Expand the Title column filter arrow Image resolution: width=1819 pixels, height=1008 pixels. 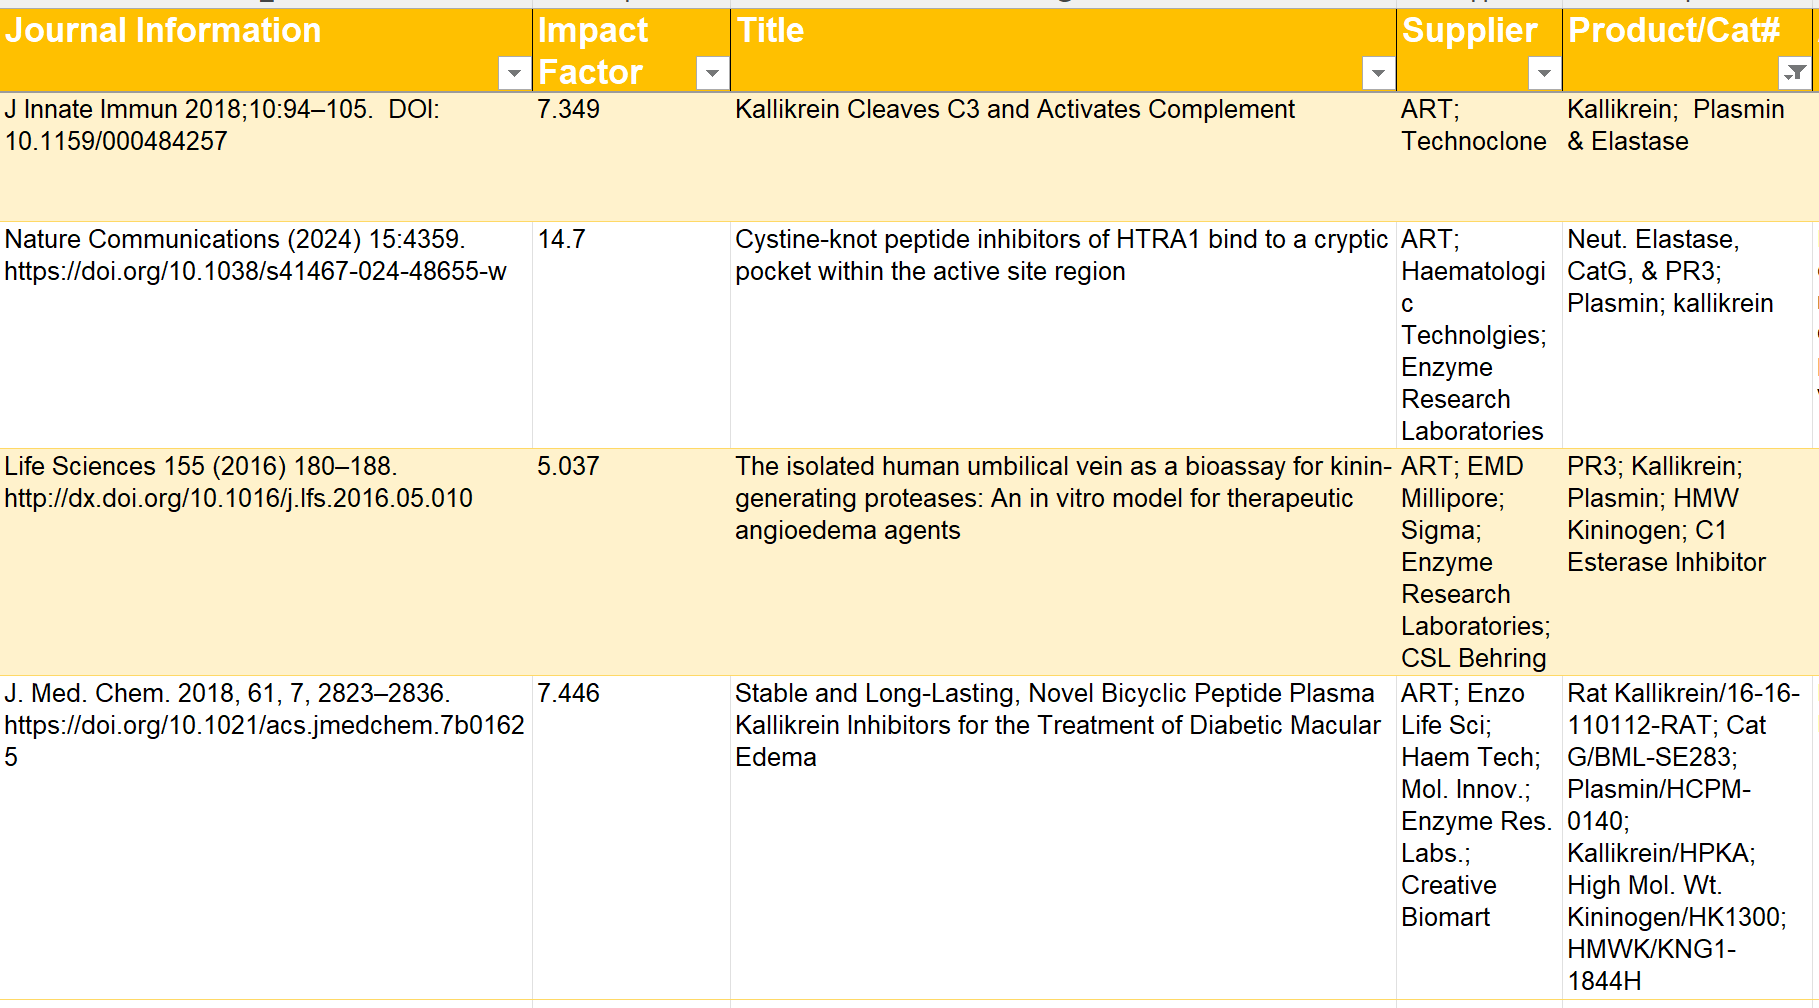(x=1377, y=73)
